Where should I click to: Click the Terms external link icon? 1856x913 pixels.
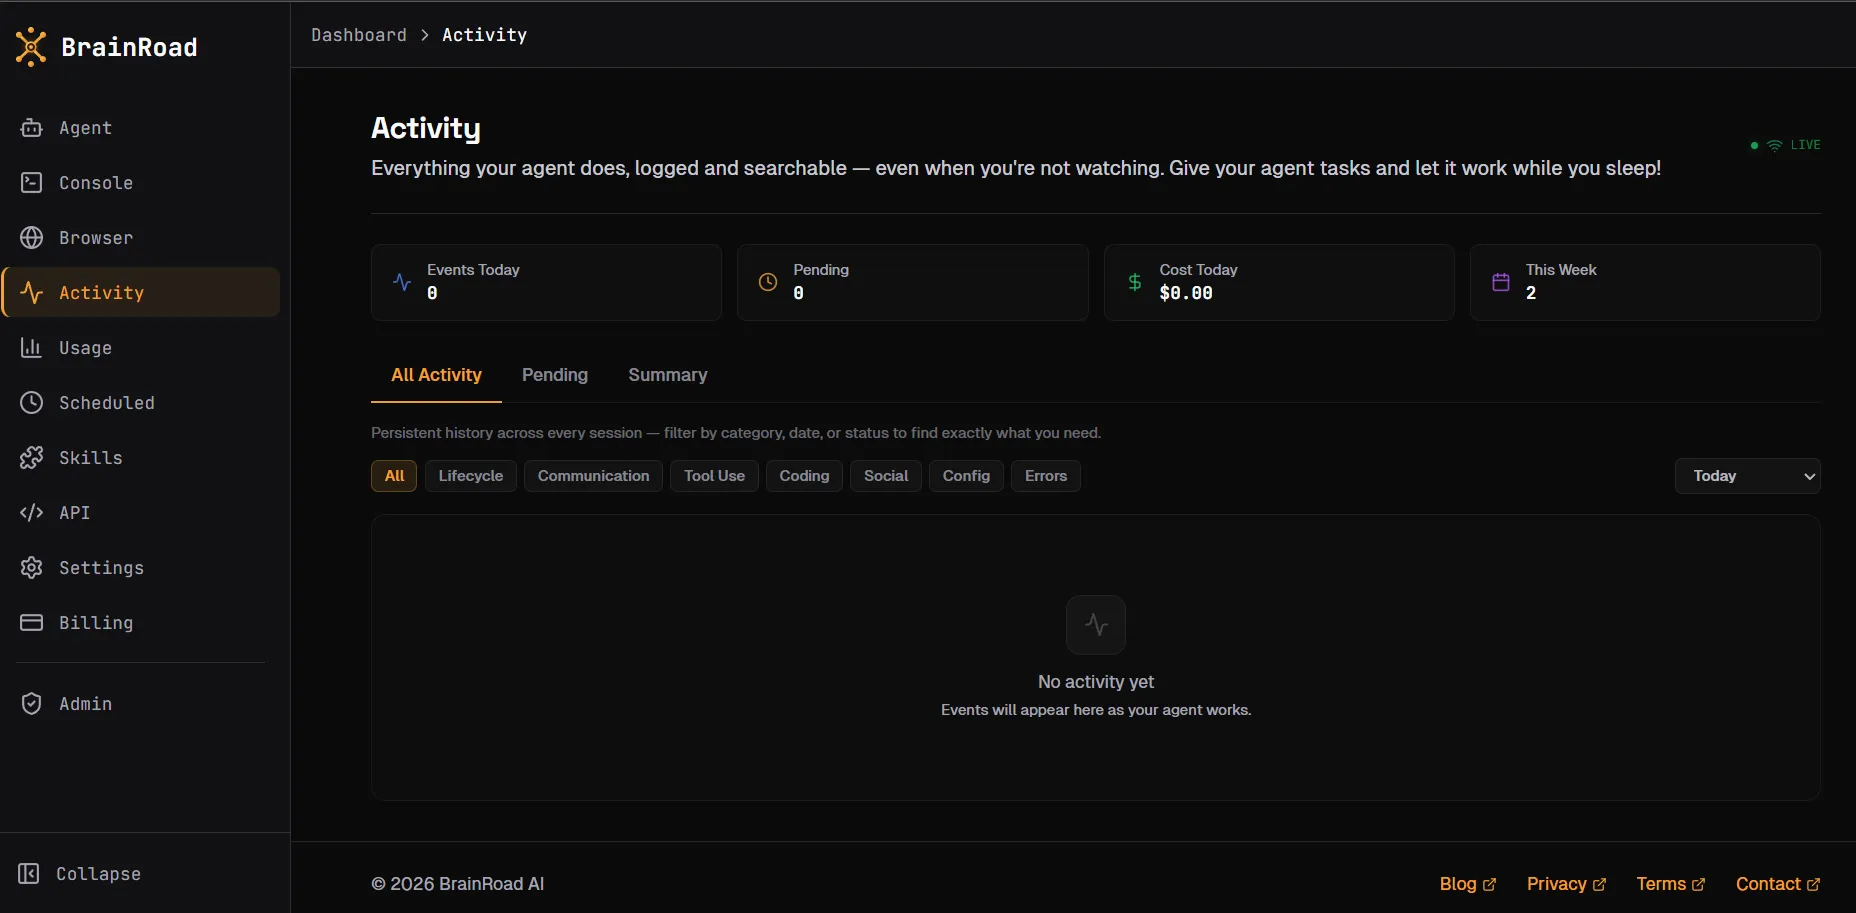(x=1699, y=885)
